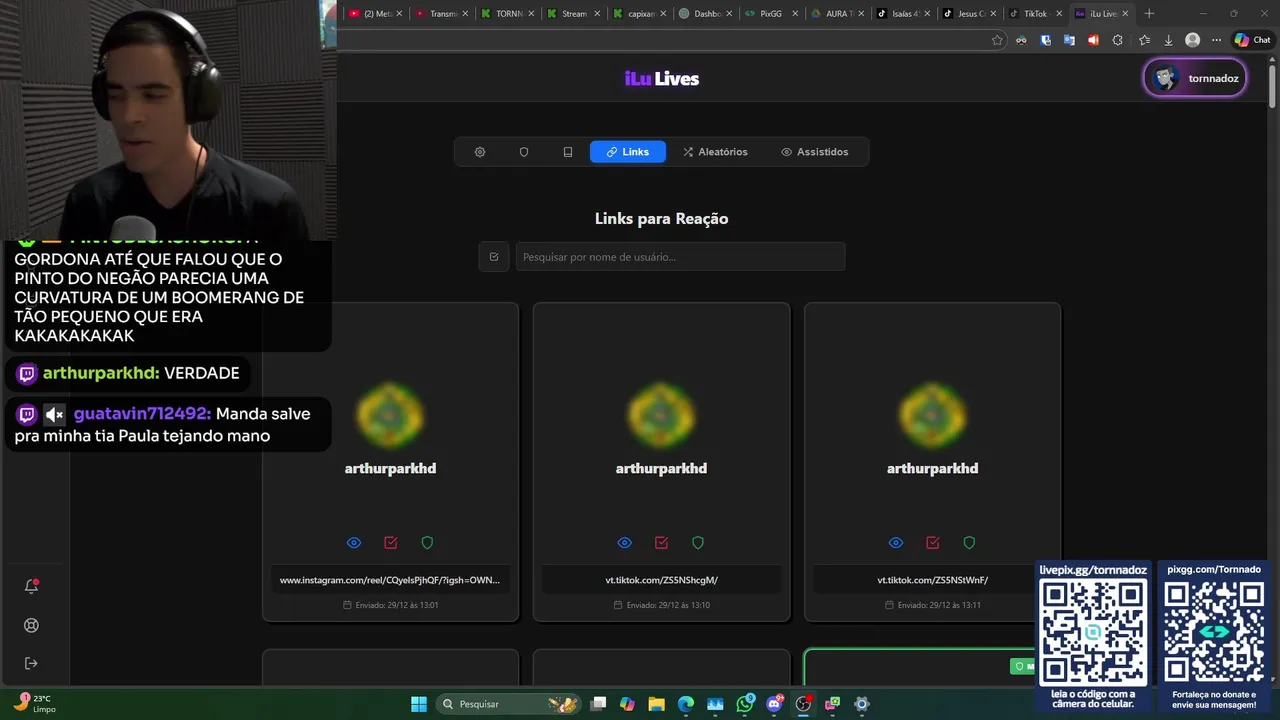Click shield icon on ZS5NShcgM TikTok card
Screen dimensions: 1280x720
pos(698,543)
